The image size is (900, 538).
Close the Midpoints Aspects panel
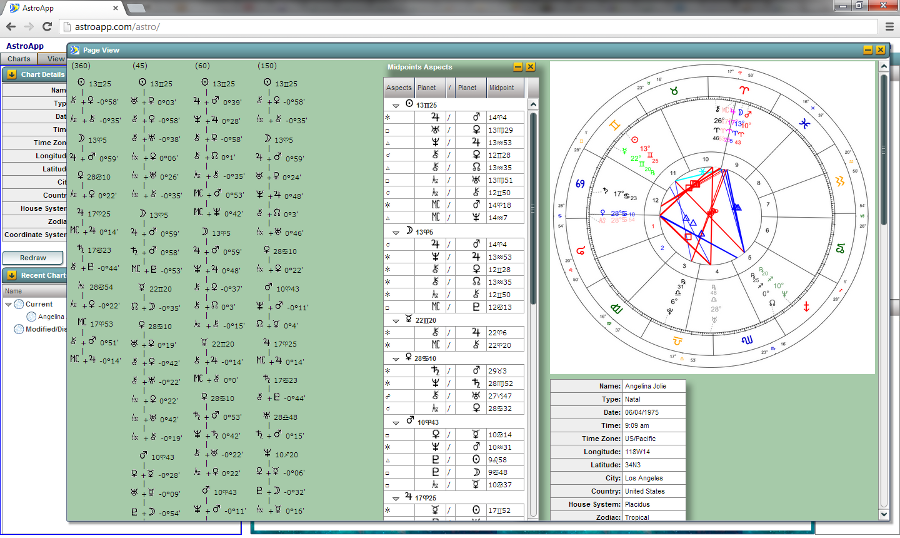tap(531, 66)
